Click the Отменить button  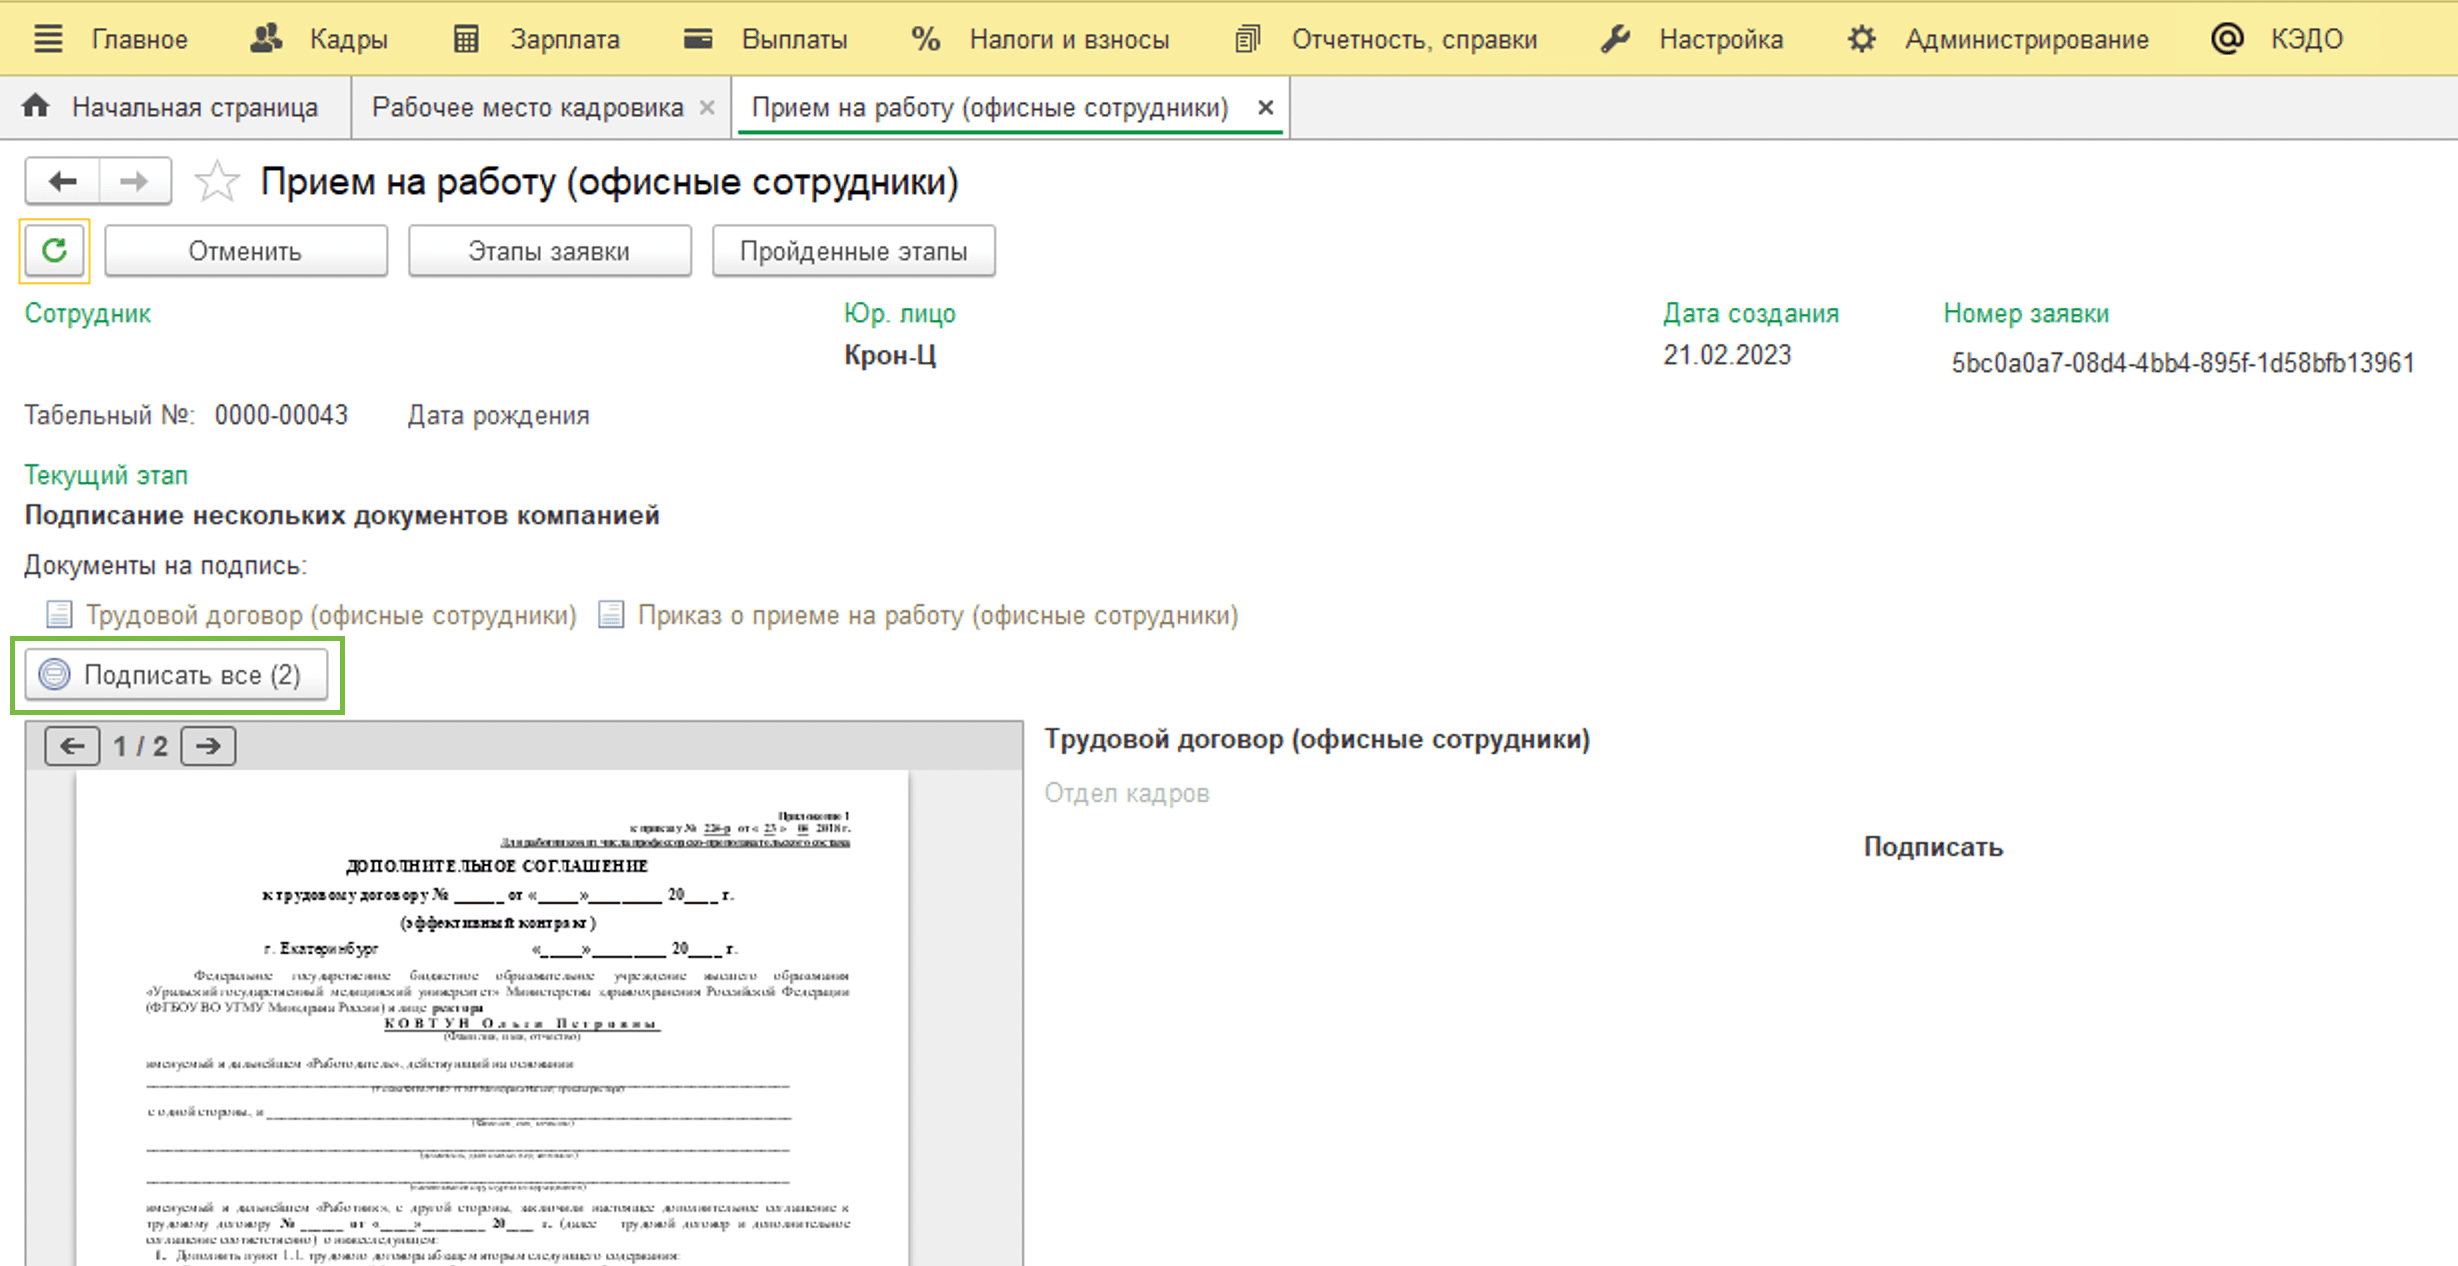245,251
